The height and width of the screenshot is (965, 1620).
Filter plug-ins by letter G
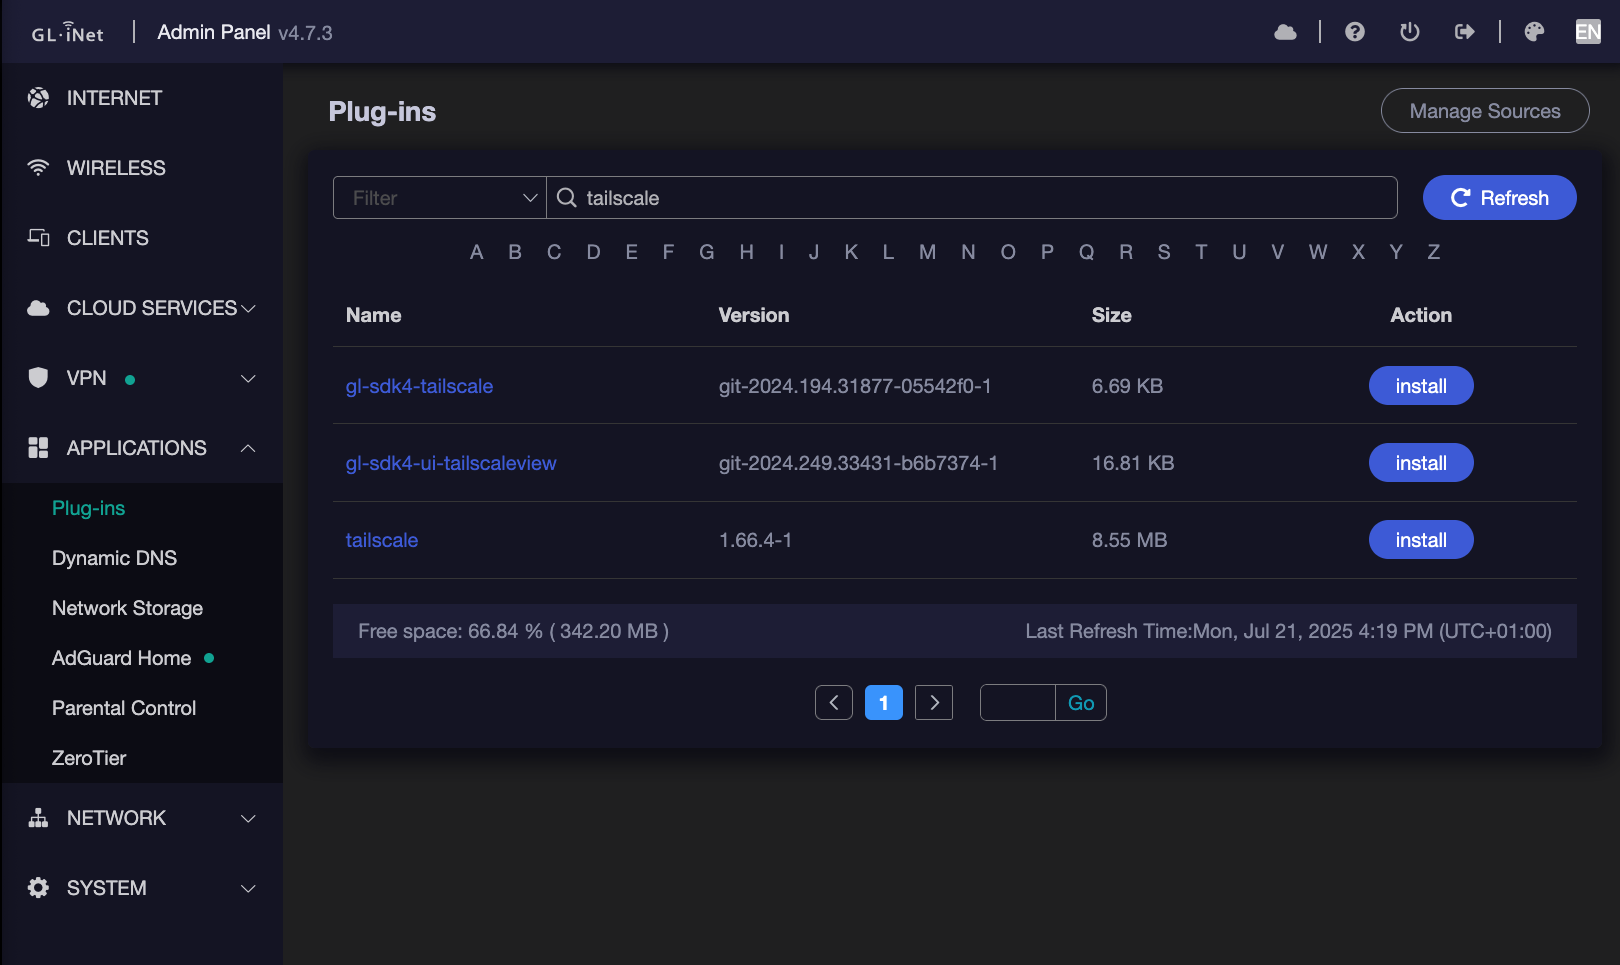click(707, 252)
